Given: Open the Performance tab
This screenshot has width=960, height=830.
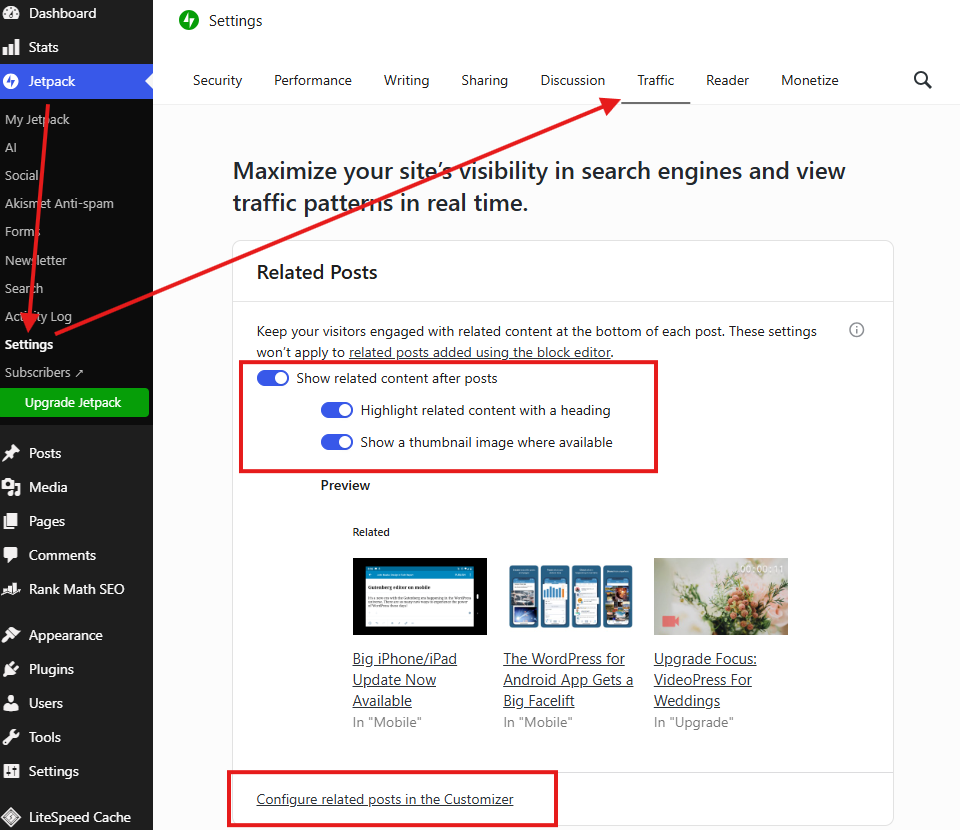Looking at the screenshot, I should coord(313,80).
